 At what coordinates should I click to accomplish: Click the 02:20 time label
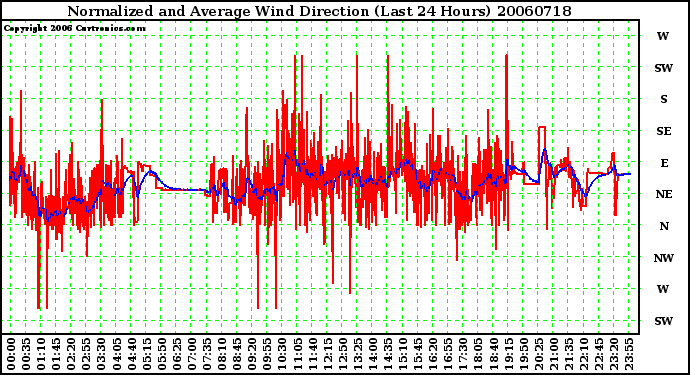tap(71, 354)
